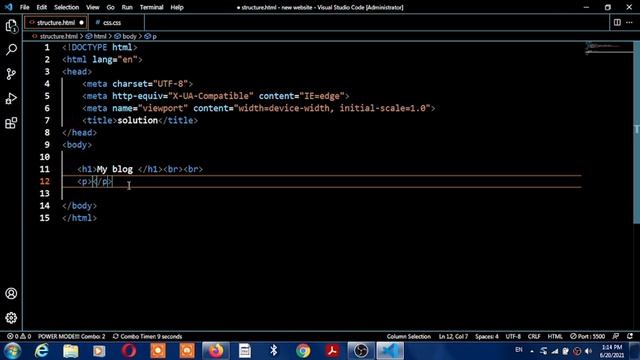Click Windows Start button
Screen dimensions: 640x360
click(12, 351)
